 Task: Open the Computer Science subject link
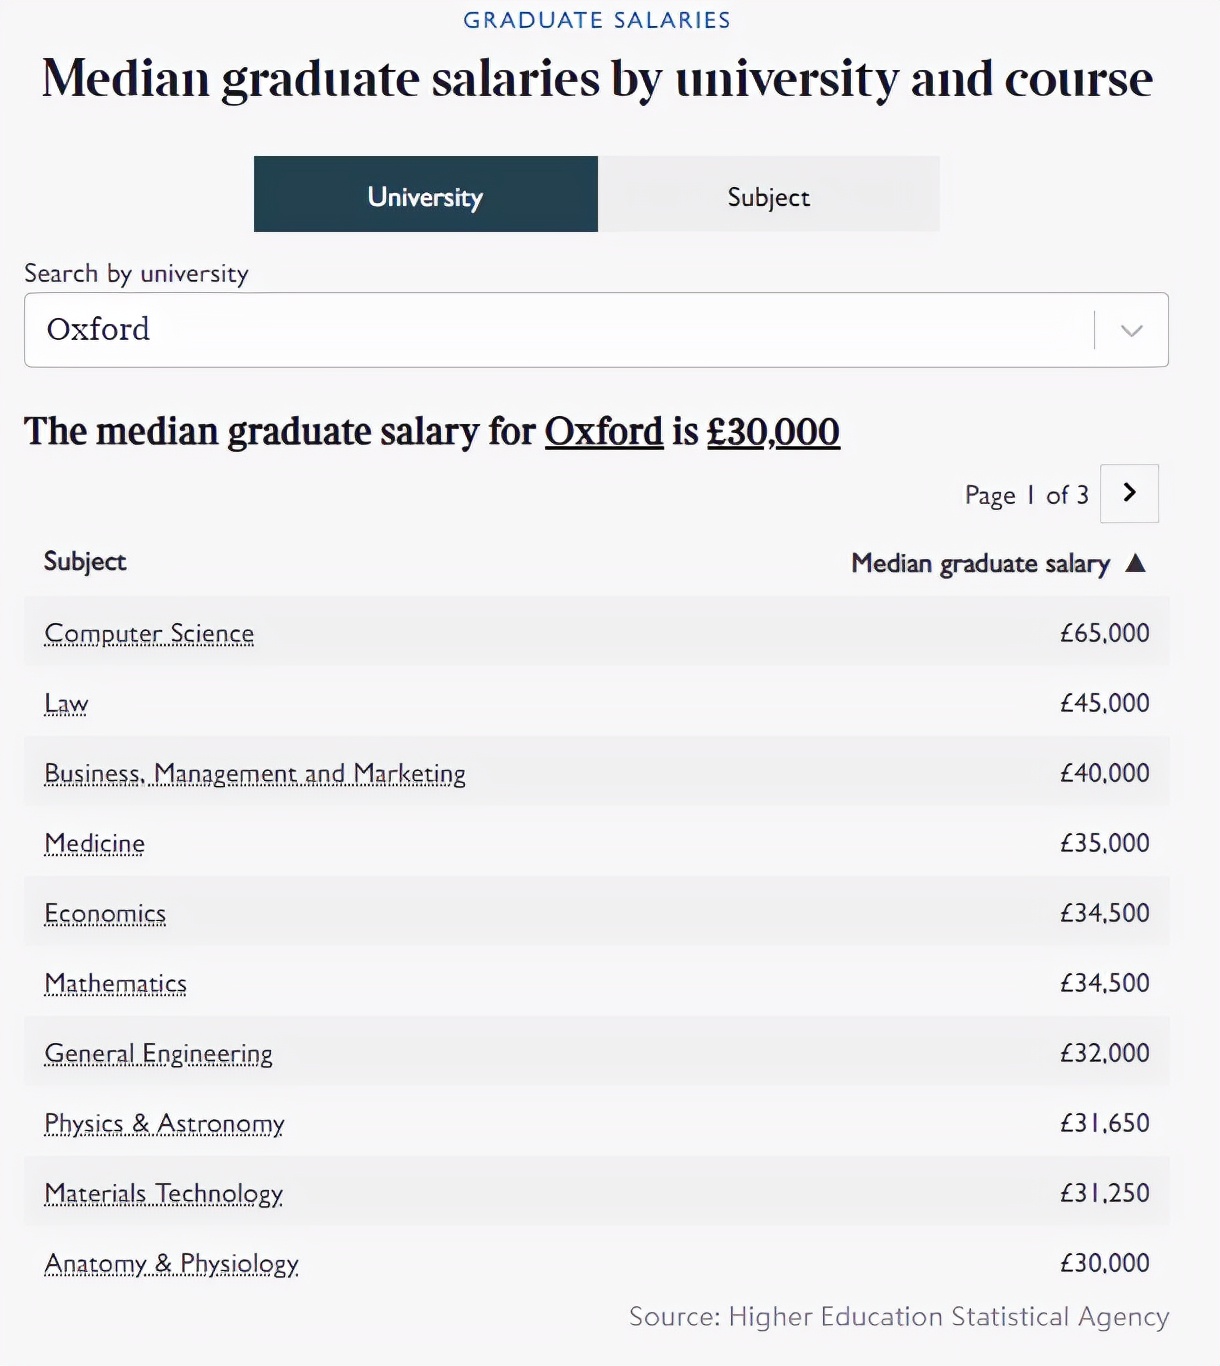[148, 633]
